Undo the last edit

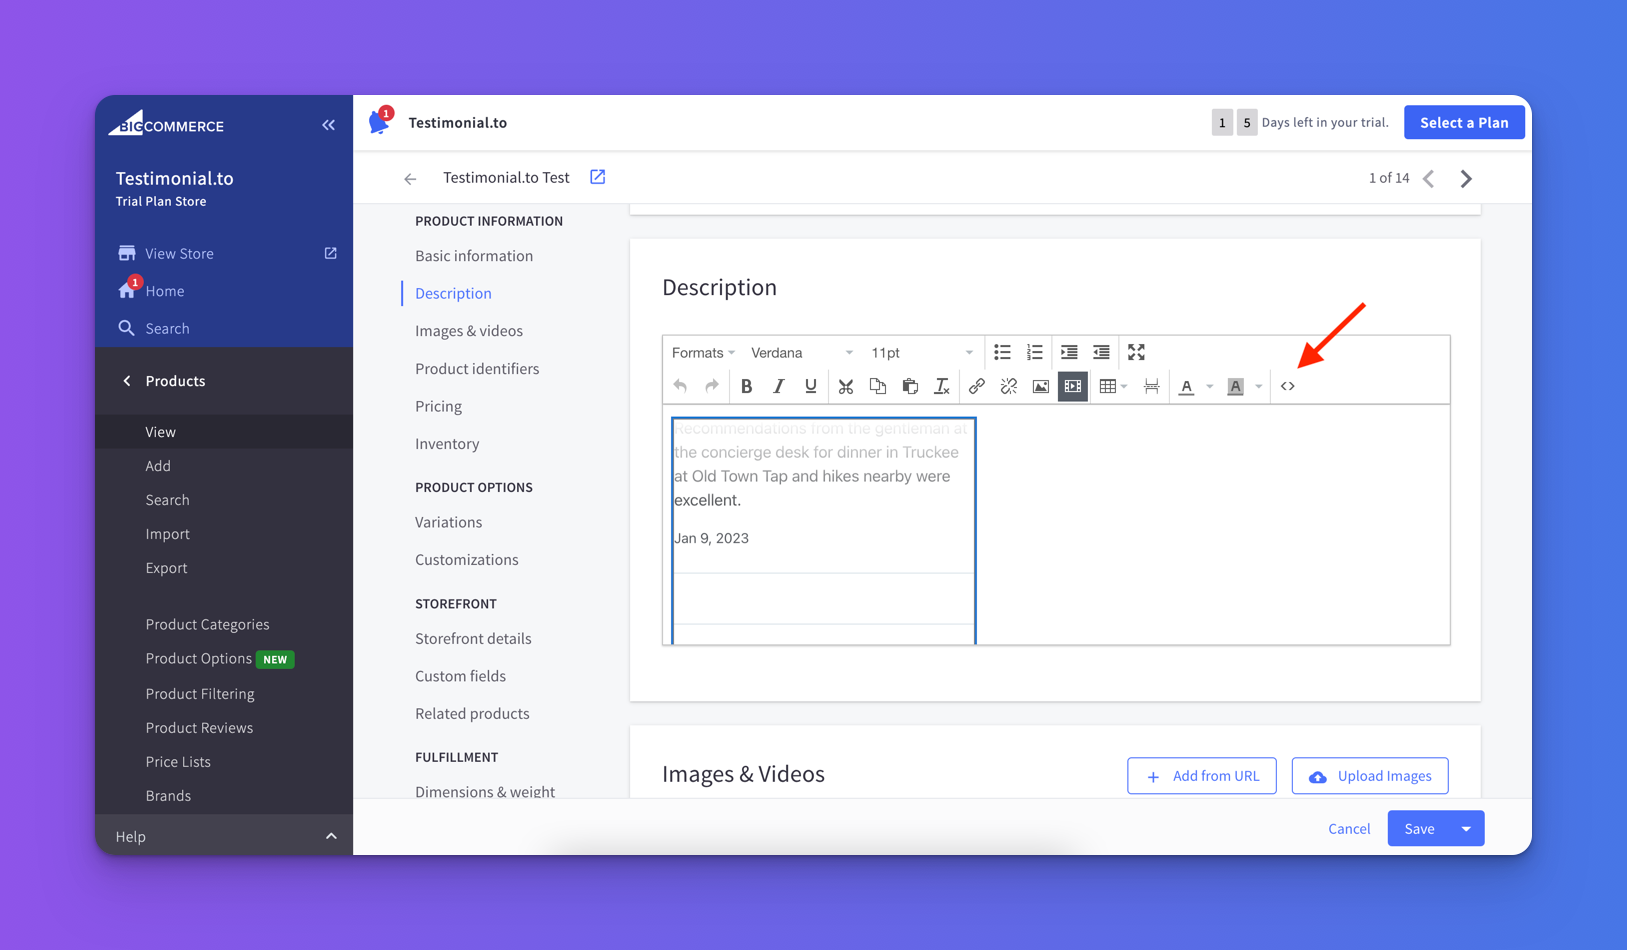click(x=679, y=386)
